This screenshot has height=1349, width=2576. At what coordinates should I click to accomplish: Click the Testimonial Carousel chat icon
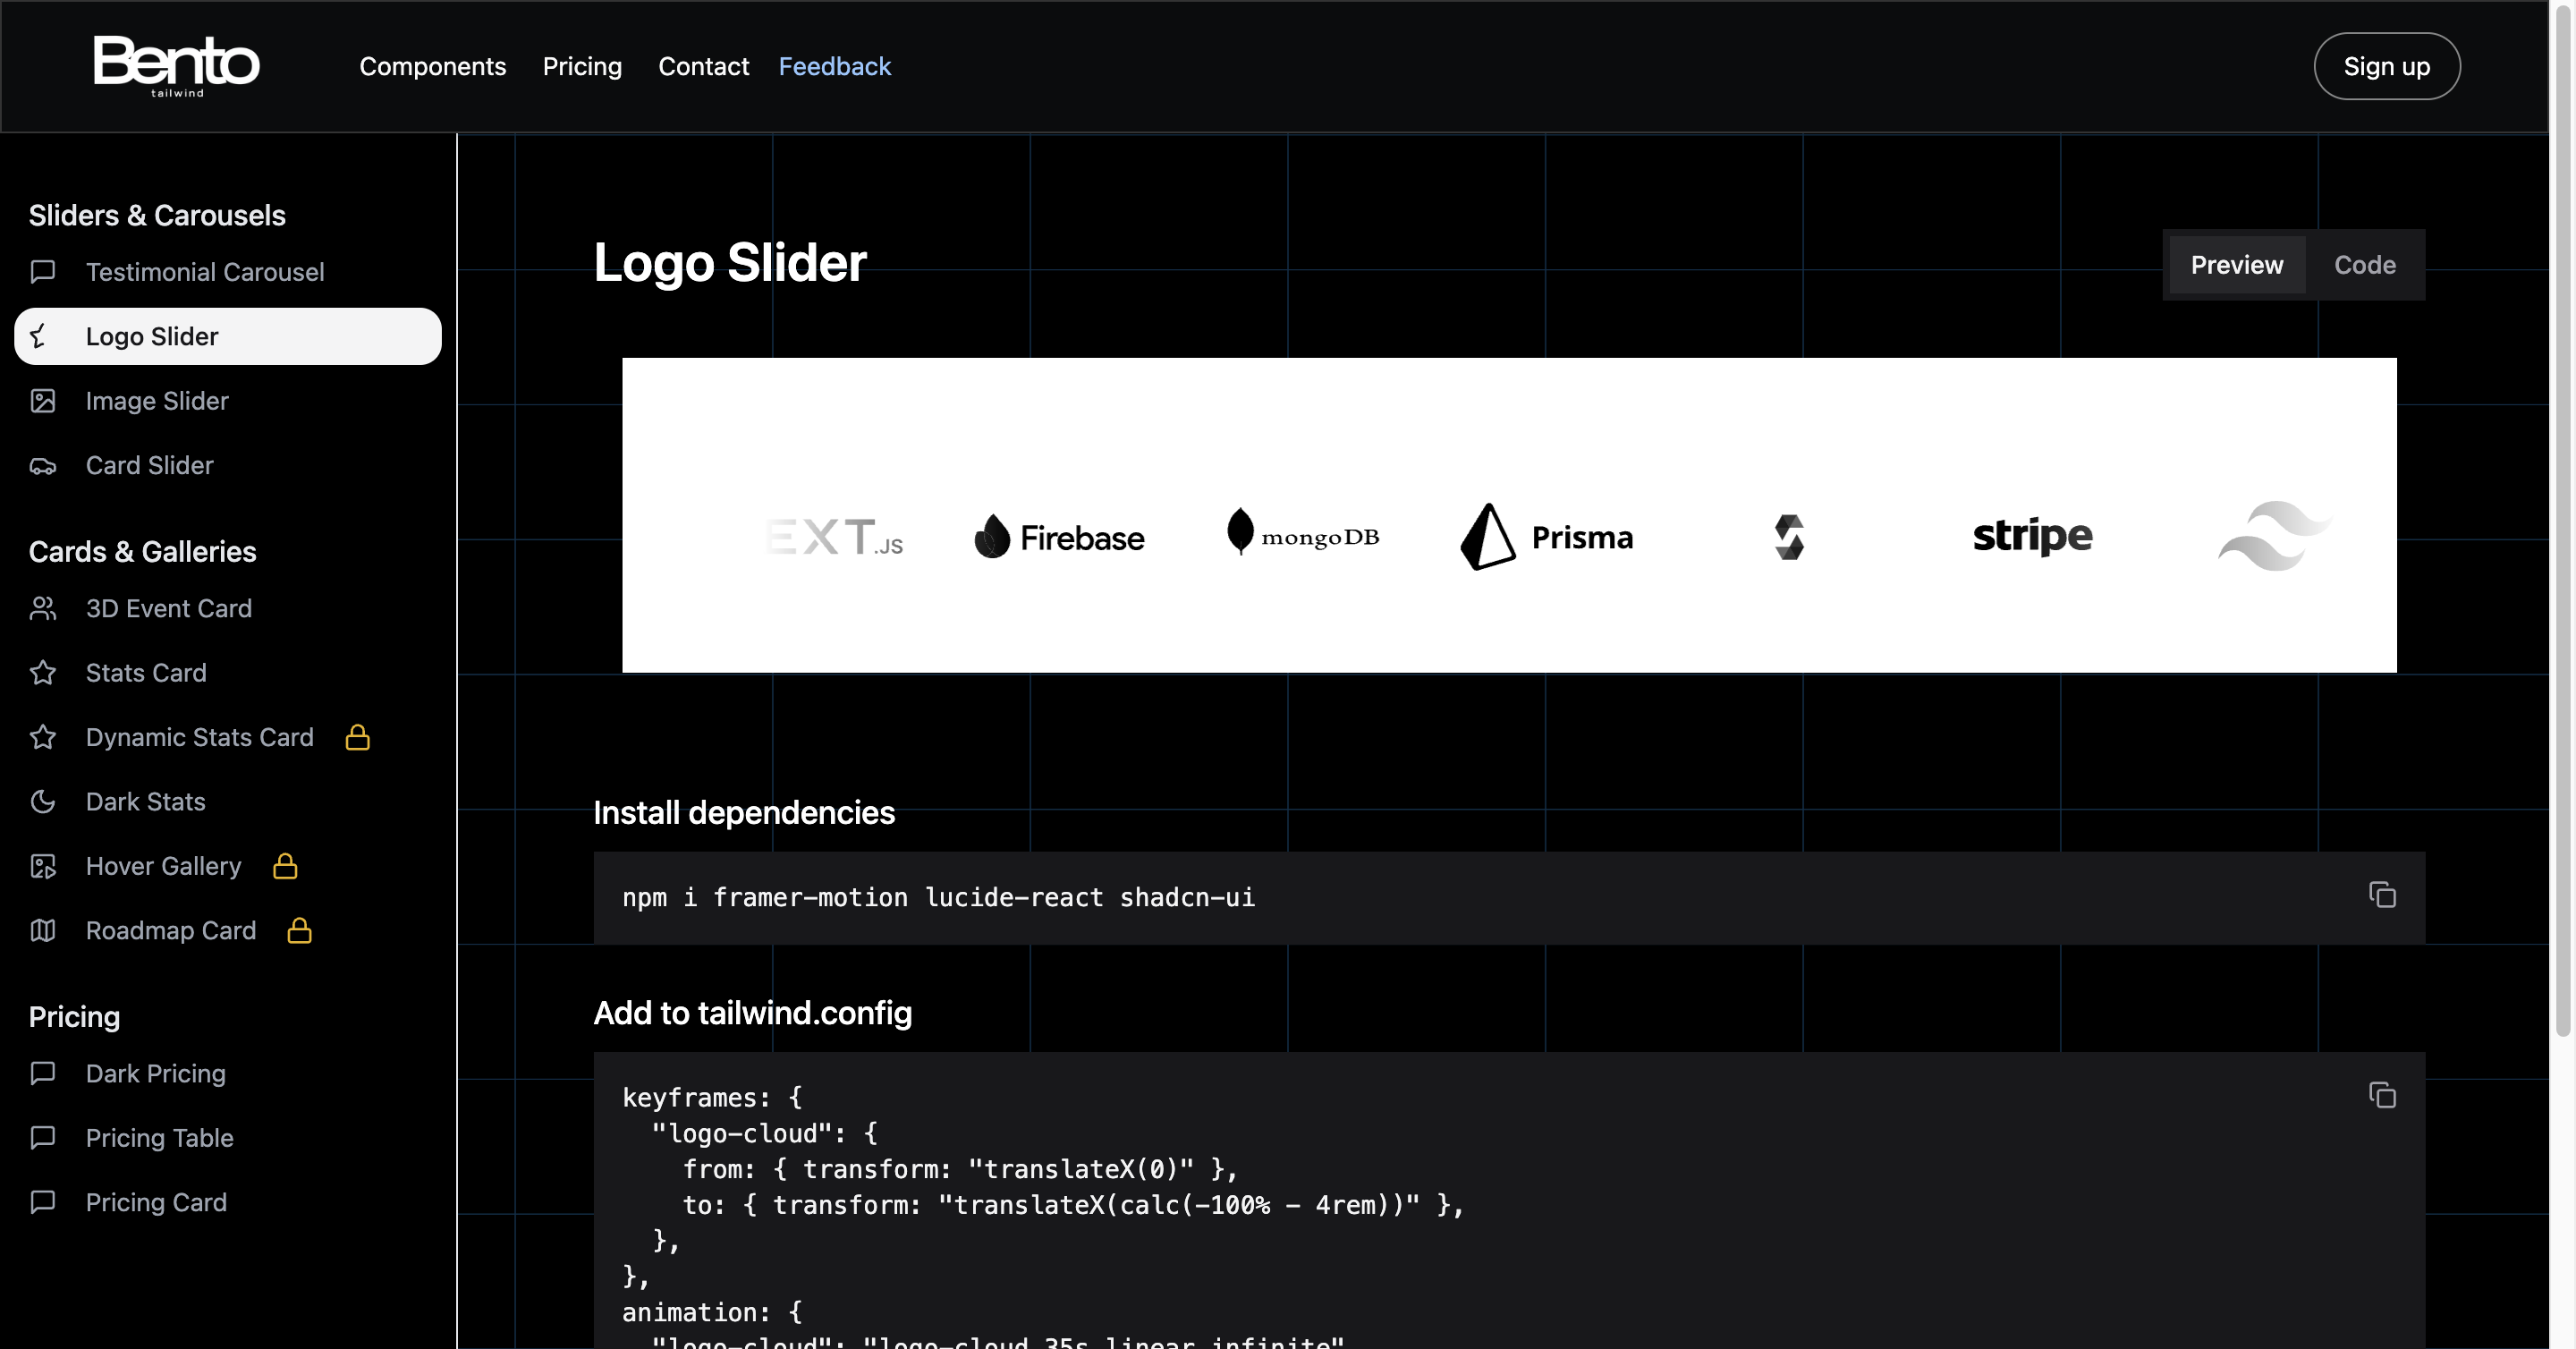43,272
